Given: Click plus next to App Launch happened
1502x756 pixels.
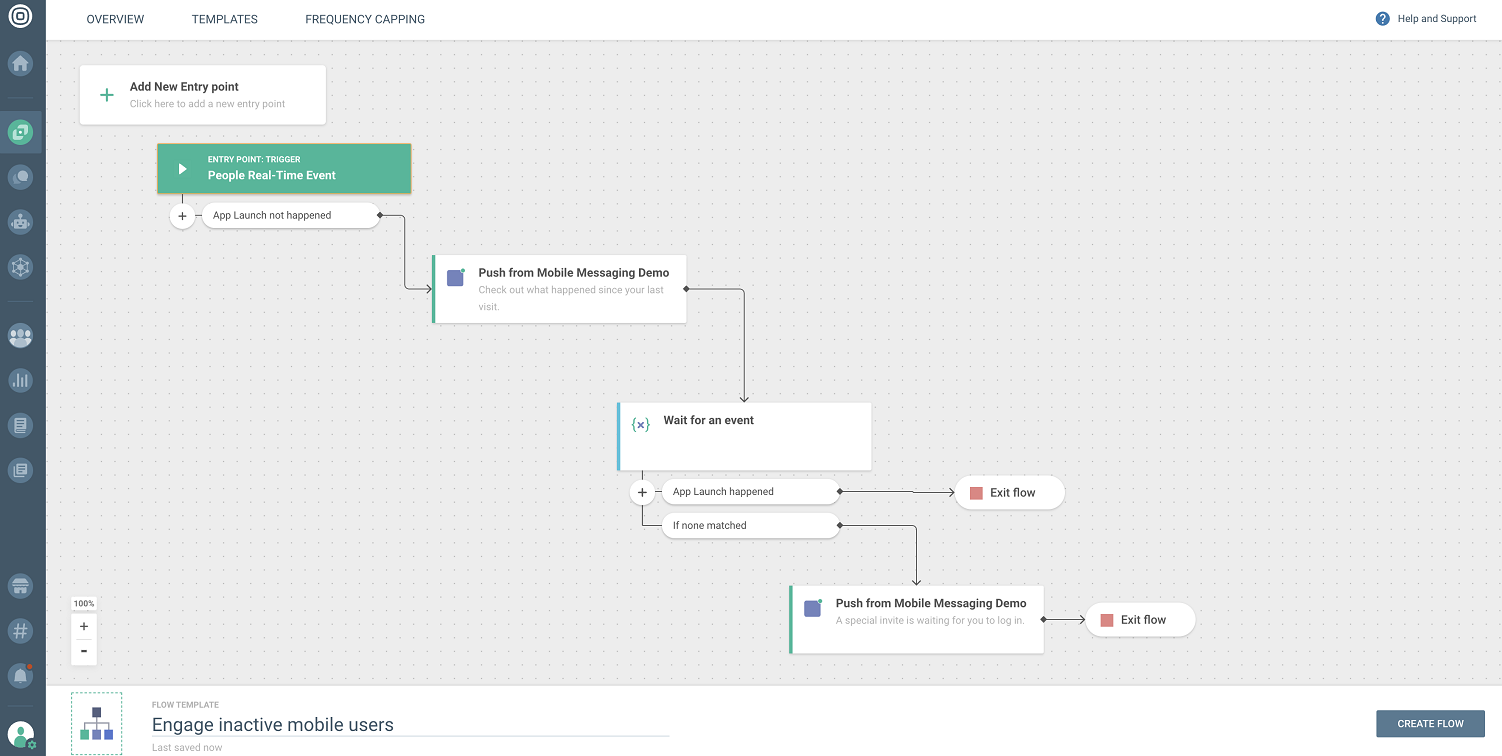Looking at the screenshot, I should (642, 492).
